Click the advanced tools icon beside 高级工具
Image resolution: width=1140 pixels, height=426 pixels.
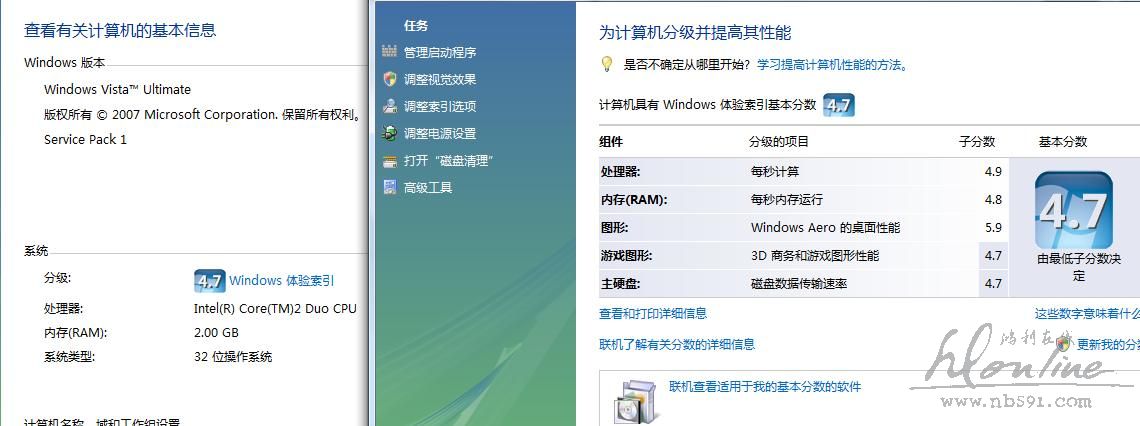coord(390,188)
